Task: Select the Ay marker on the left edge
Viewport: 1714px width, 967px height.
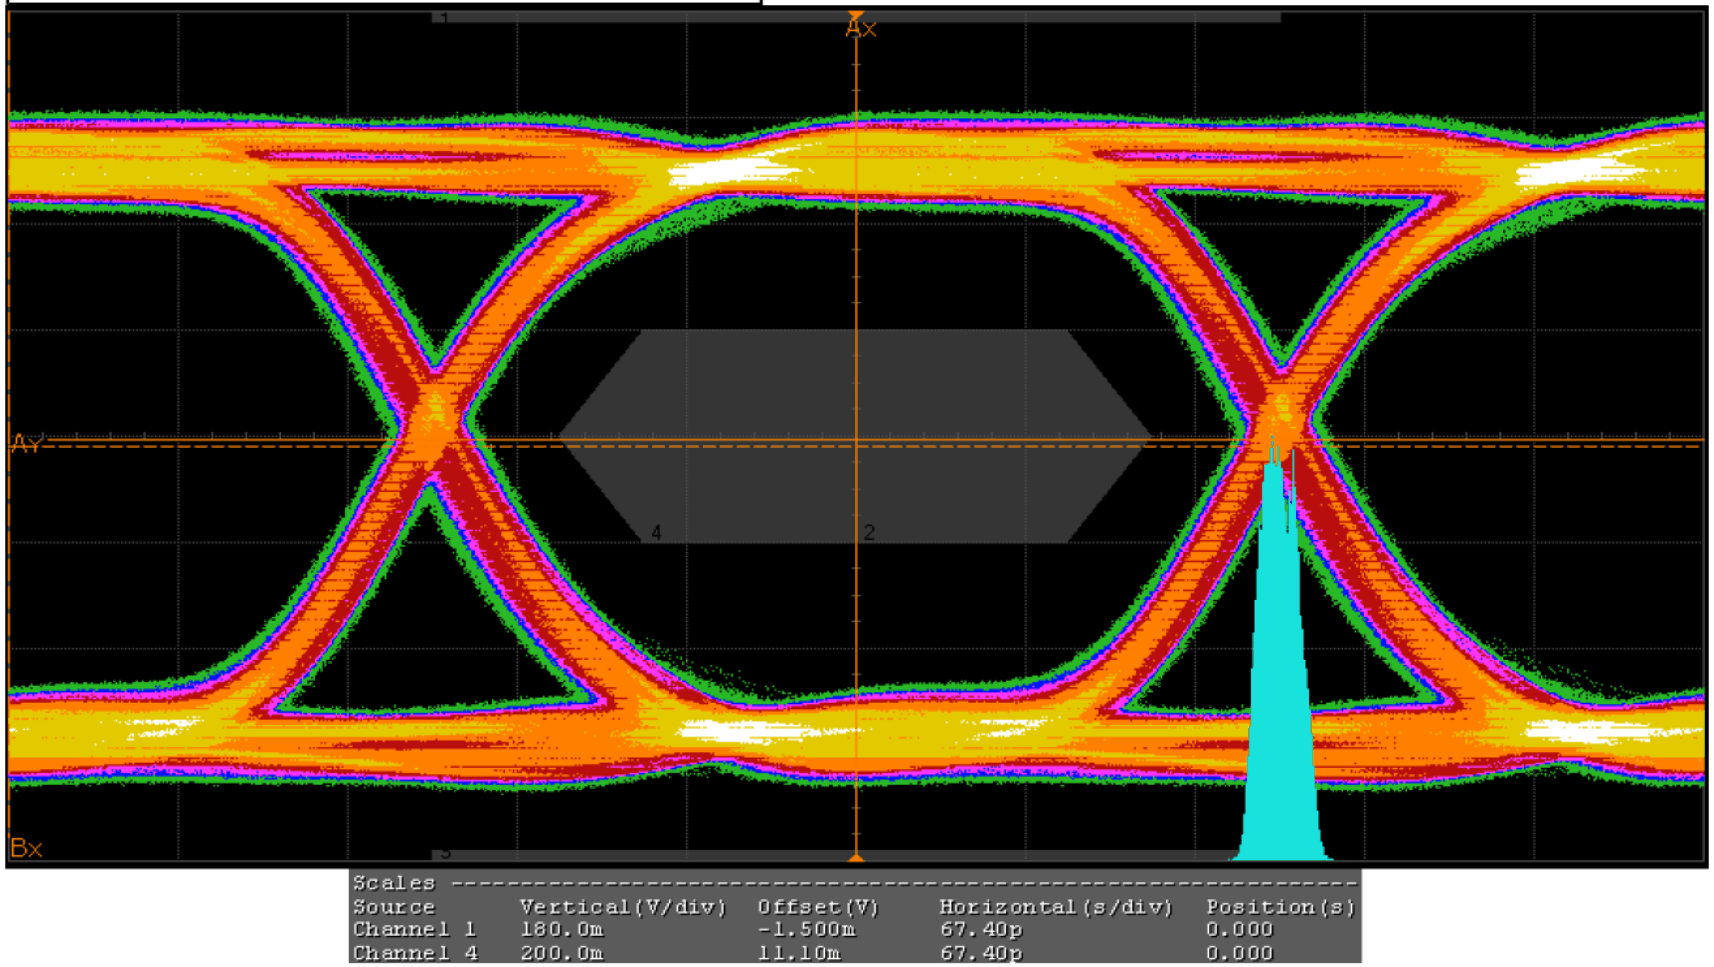Action: (x=24, y=443)
